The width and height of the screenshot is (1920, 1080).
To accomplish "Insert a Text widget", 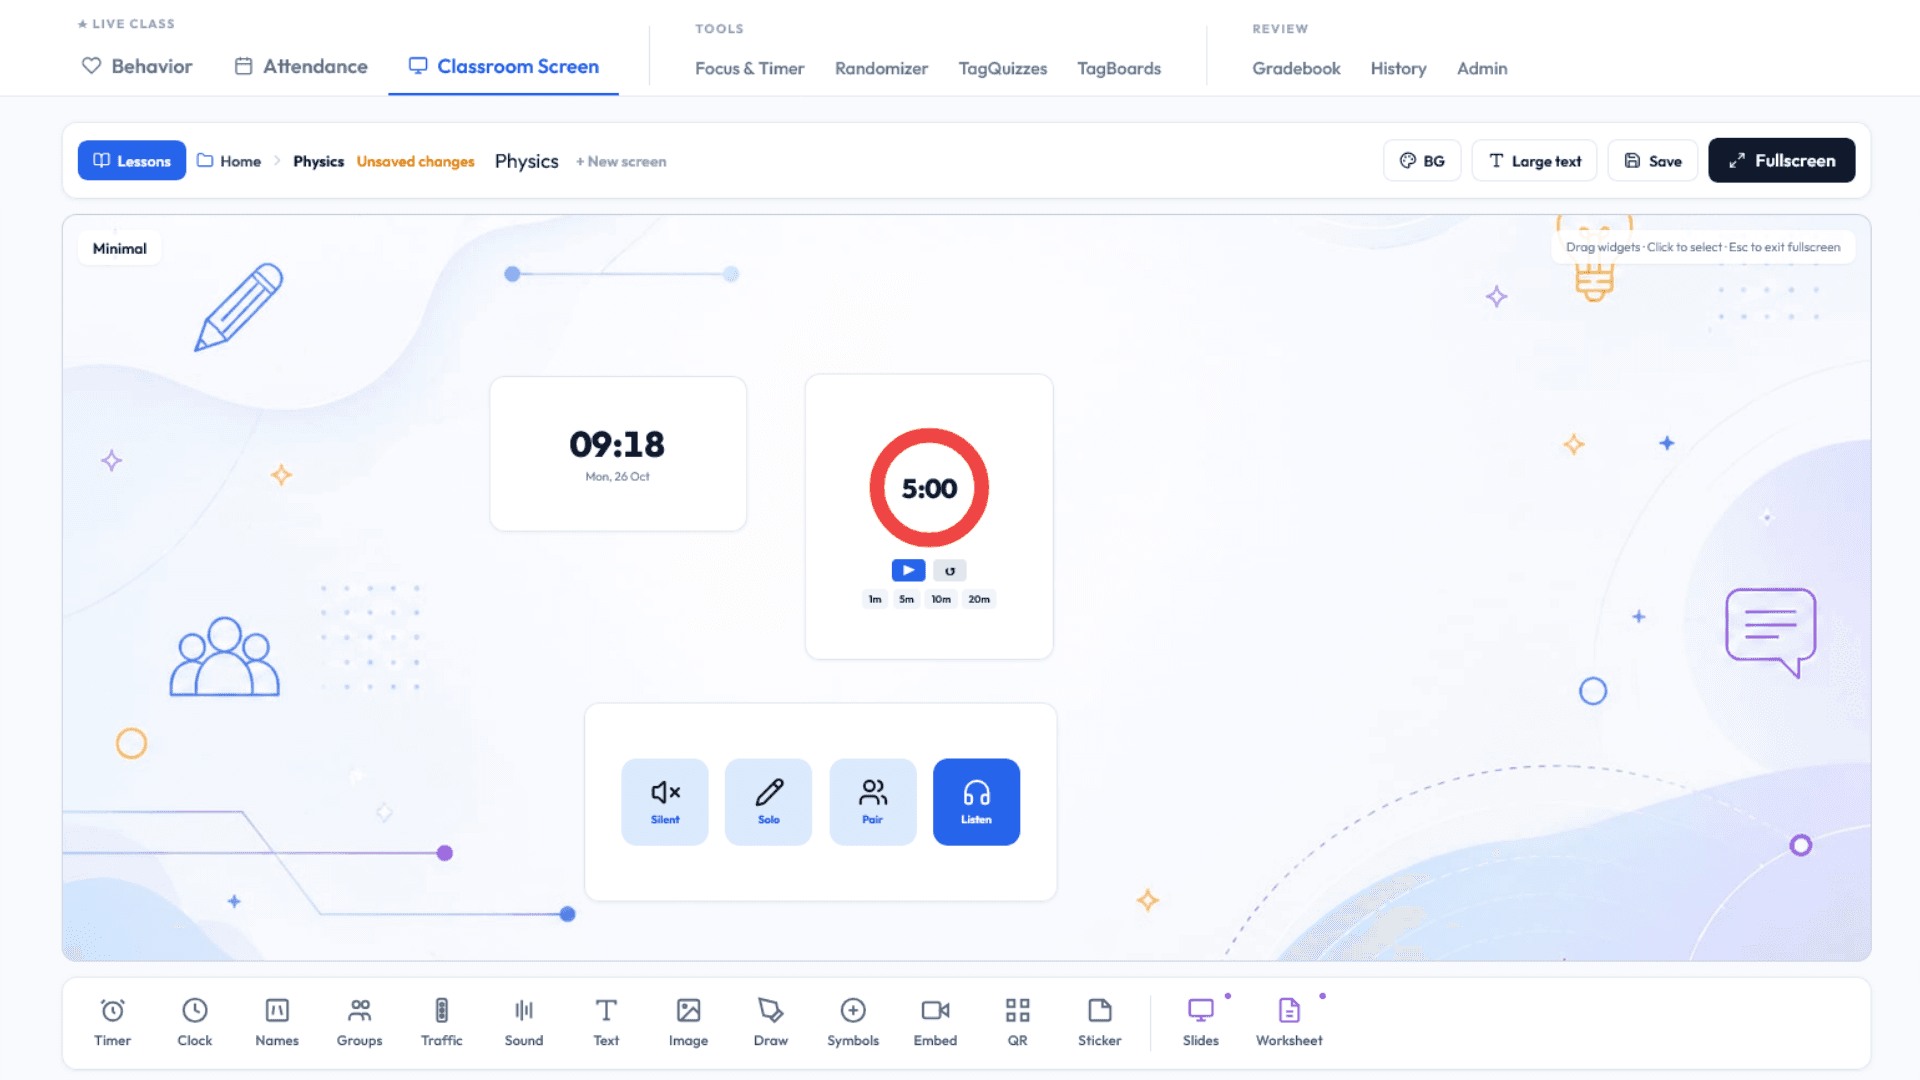I will pos(606,1022).
